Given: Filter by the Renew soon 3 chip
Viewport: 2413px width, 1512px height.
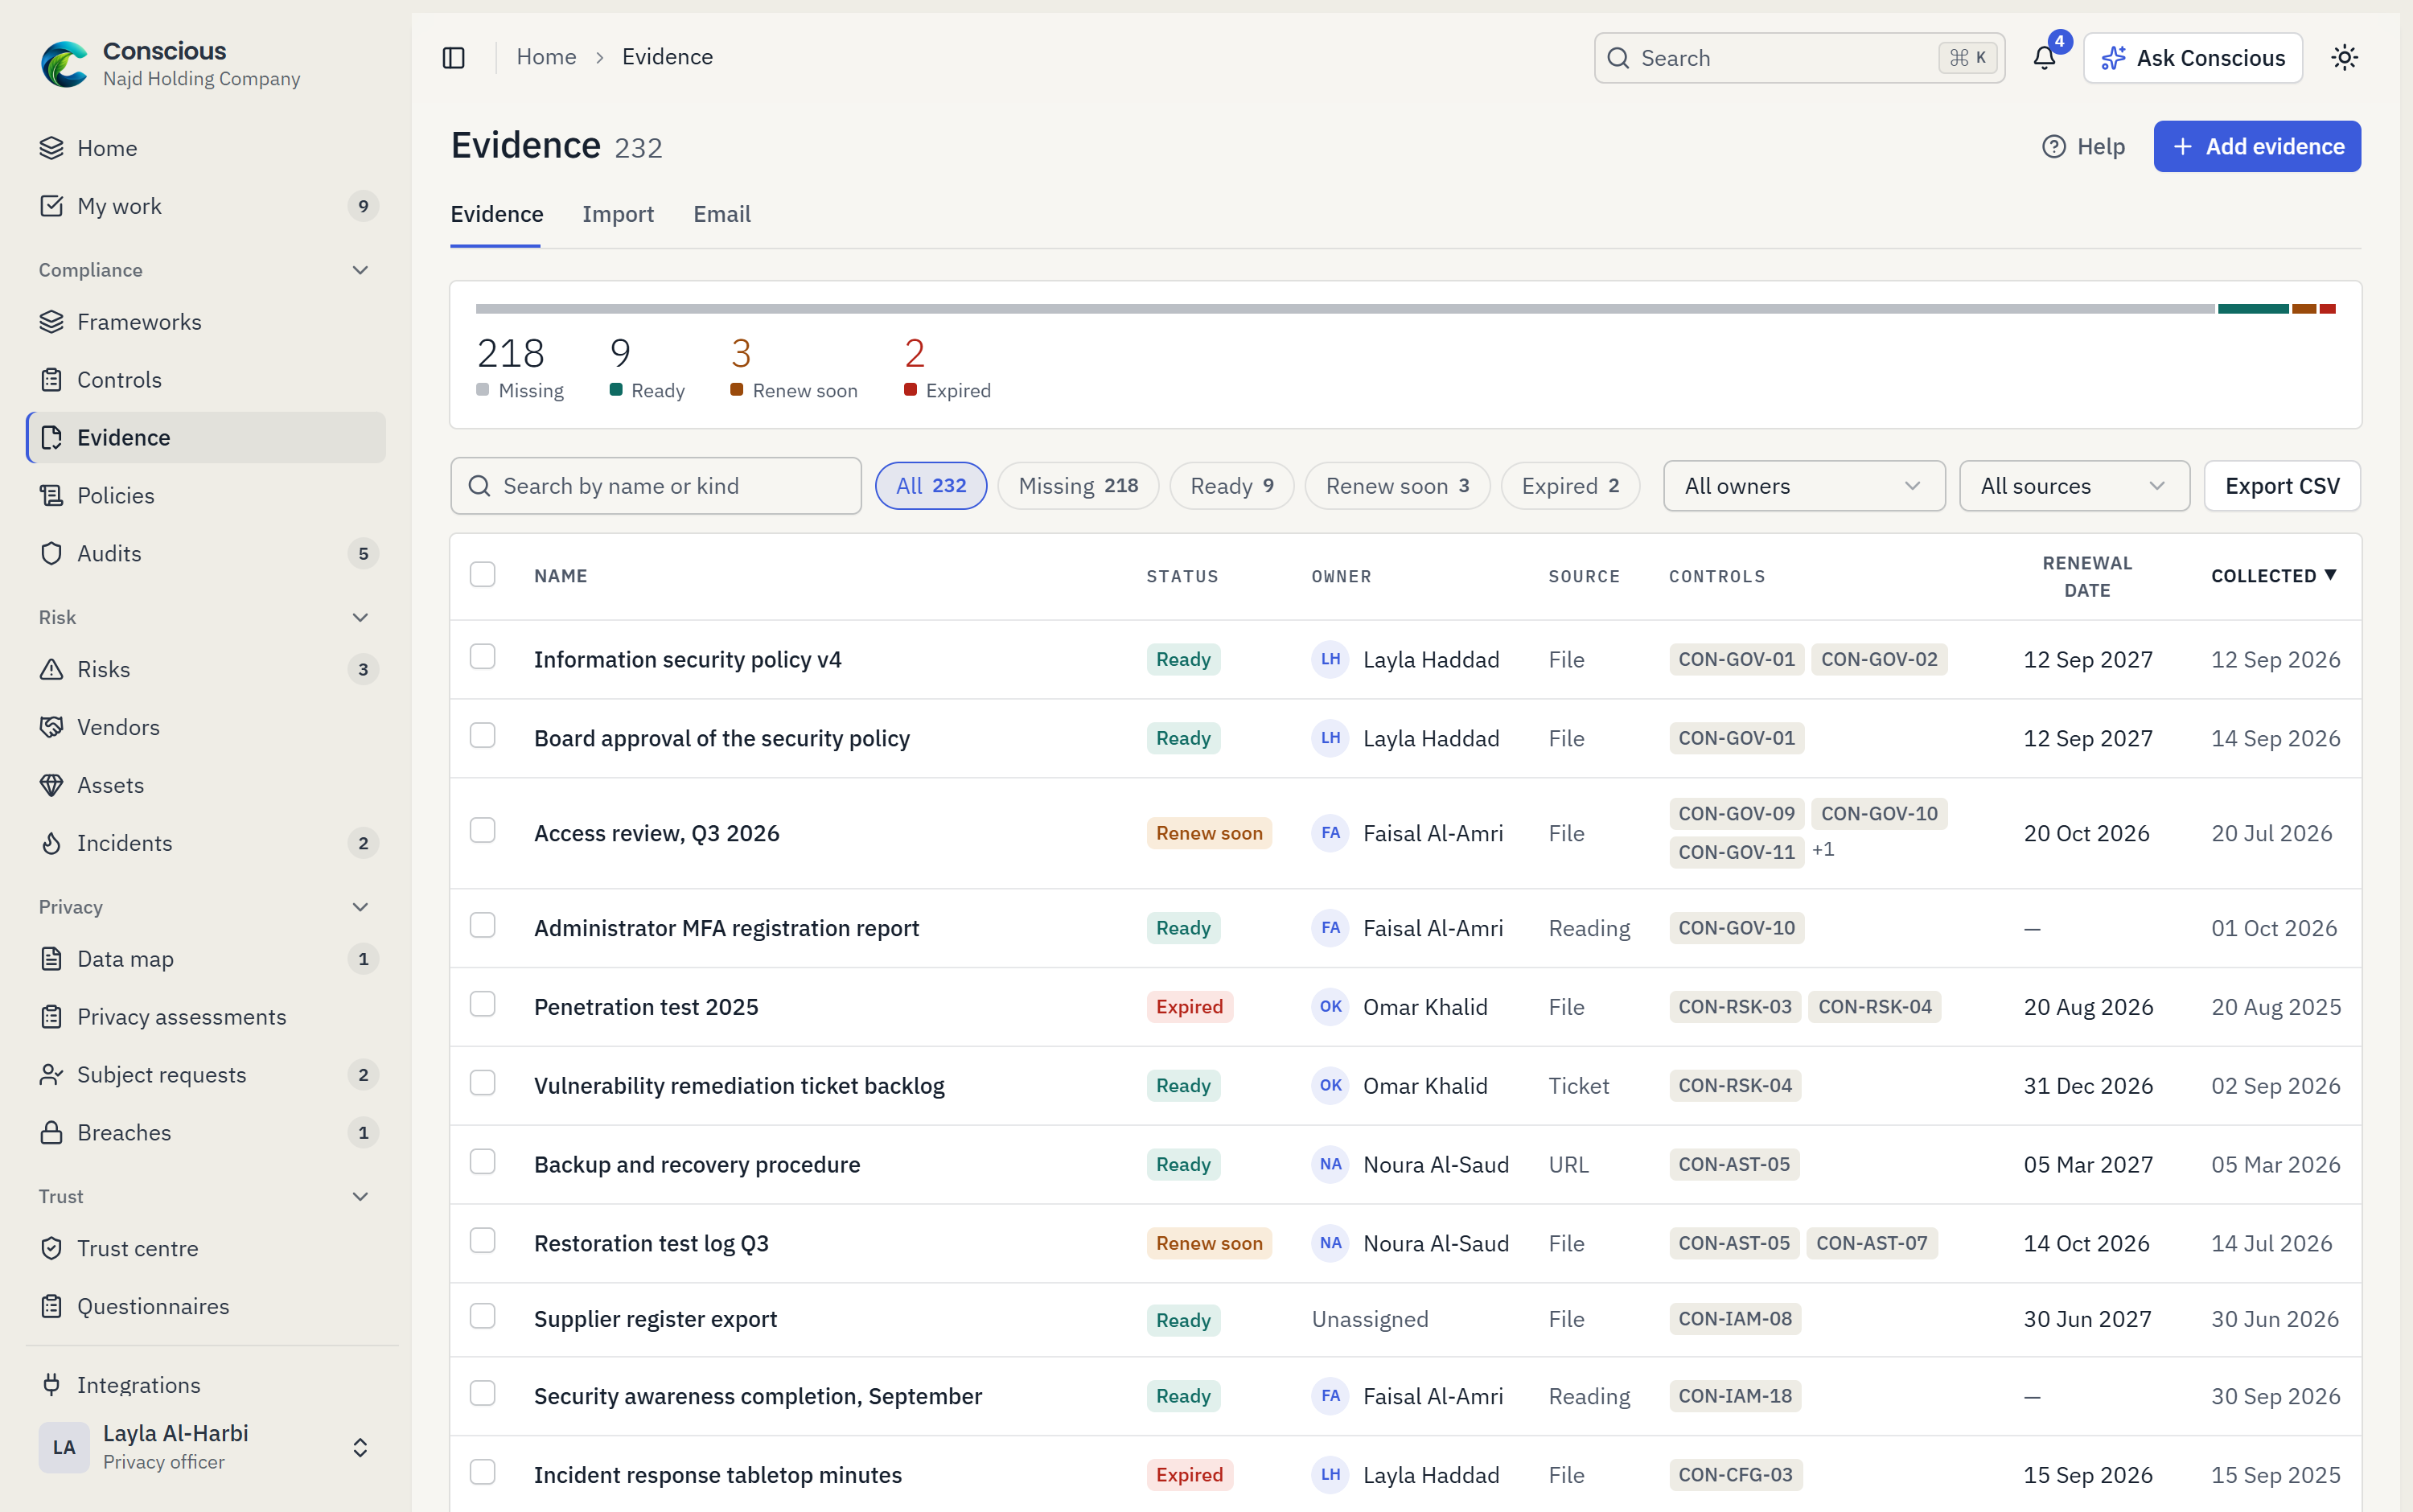Looking at the screenshot, I should click(x=1397, y=487).
